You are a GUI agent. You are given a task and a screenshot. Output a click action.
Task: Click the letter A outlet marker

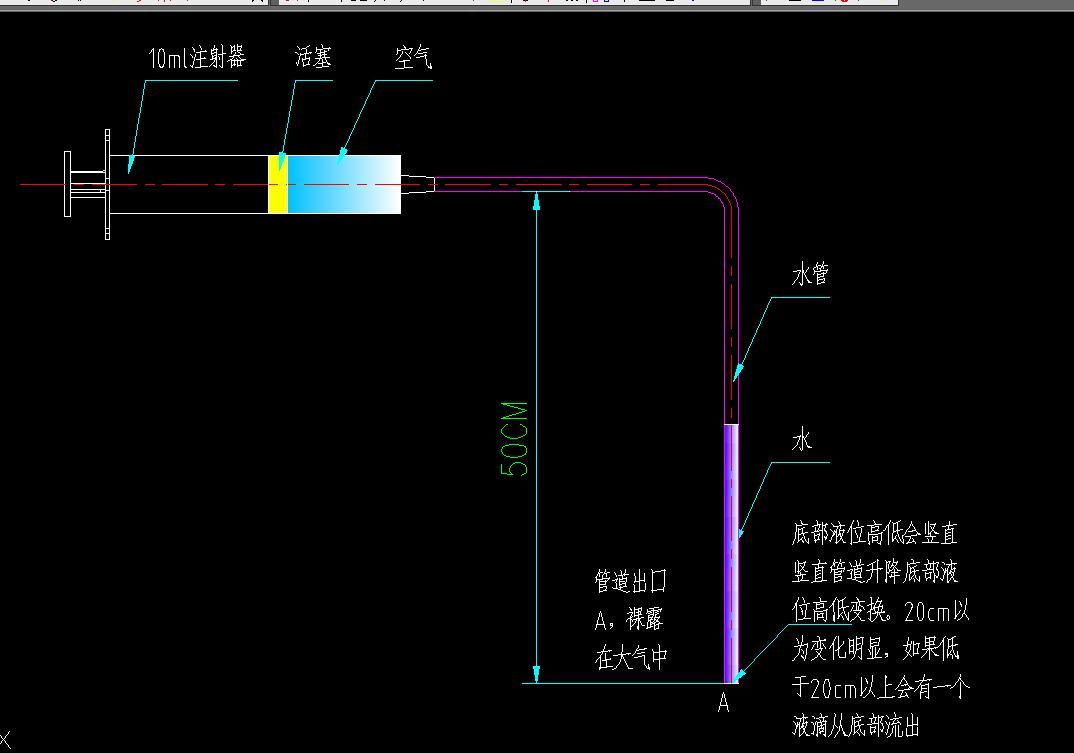[x=724, y=704]
